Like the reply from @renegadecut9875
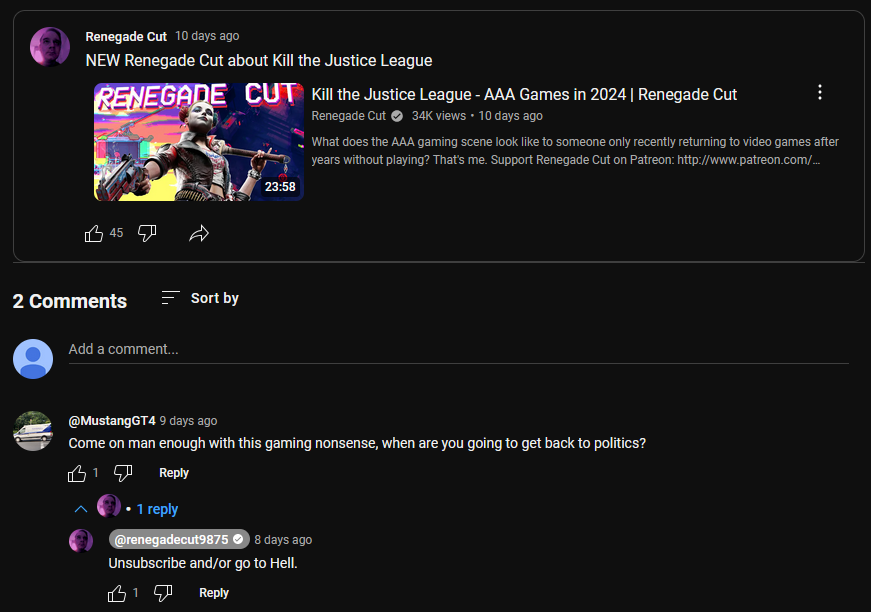 click(x=117, y=594)
